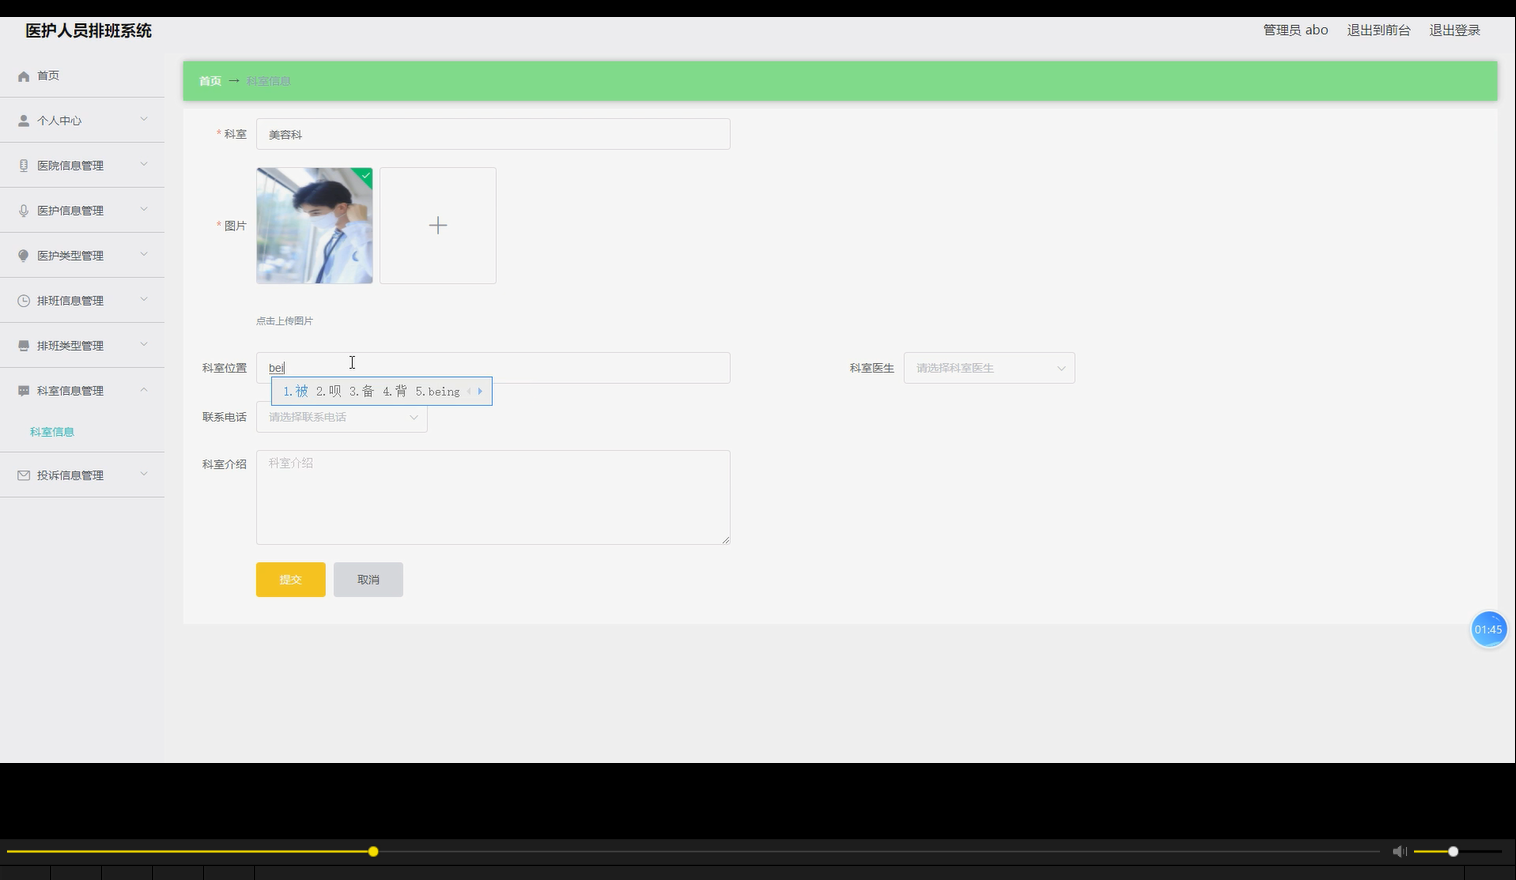Screen dimensions: 1516x880
Task: Open the 个人中心 menu item
Action: 82,121
